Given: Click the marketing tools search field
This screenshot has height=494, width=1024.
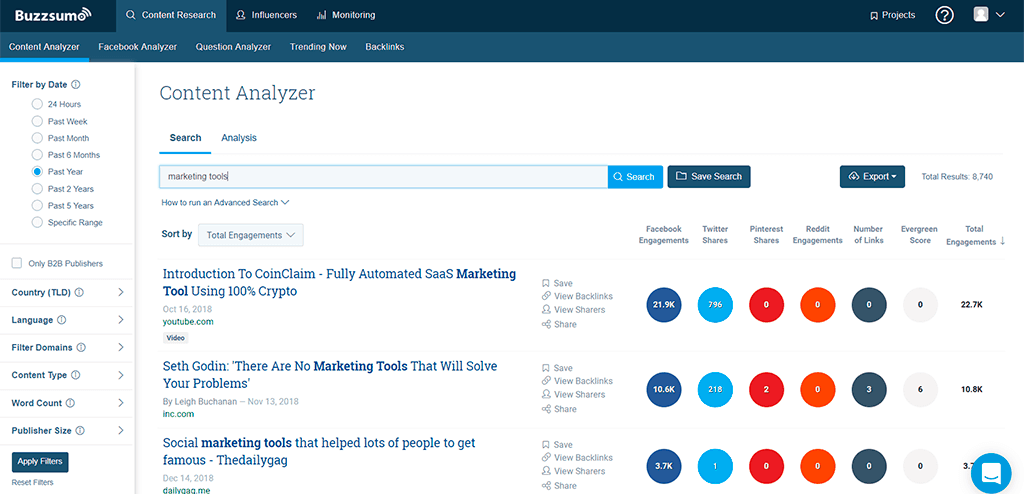Looking at the screenshot, I should (383, 176).
